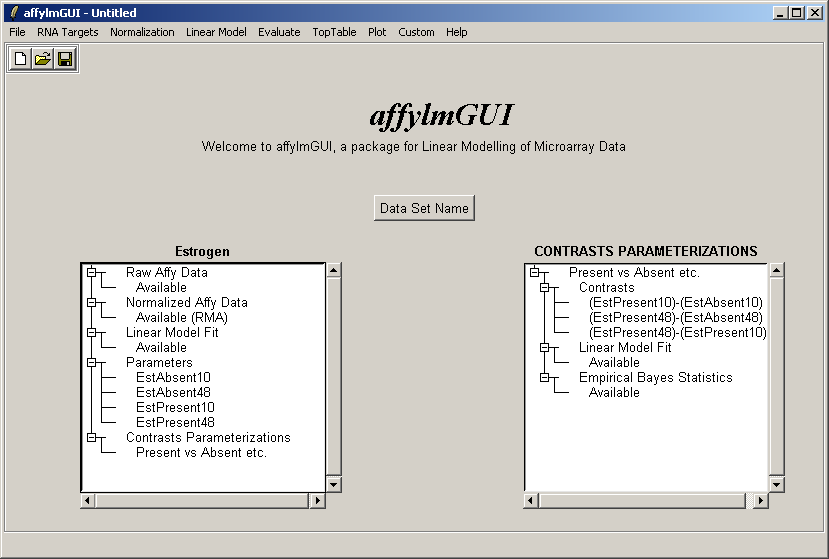Click down arrow of left panel vertical scrollbar

[334, 484]
